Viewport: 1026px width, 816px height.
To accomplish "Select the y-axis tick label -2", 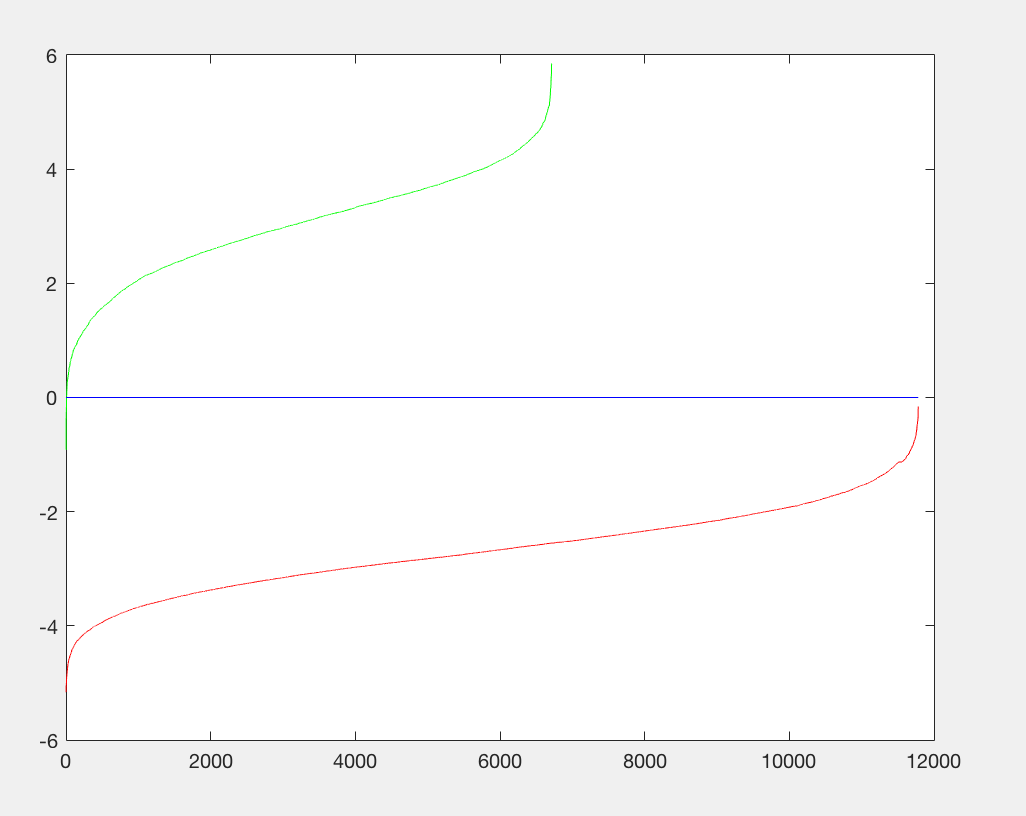I will click(44, 512).
